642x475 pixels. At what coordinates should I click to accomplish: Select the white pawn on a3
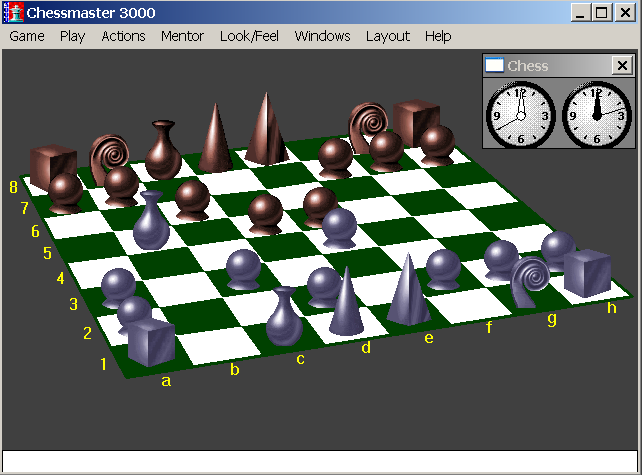pyautogui.click(x=118, y=287)
